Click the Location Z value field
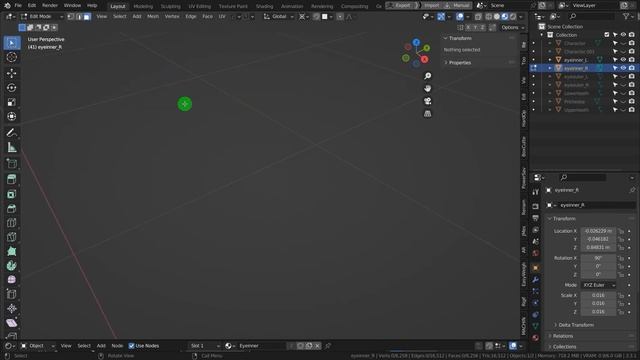640x360 pixels. [598, 248]
